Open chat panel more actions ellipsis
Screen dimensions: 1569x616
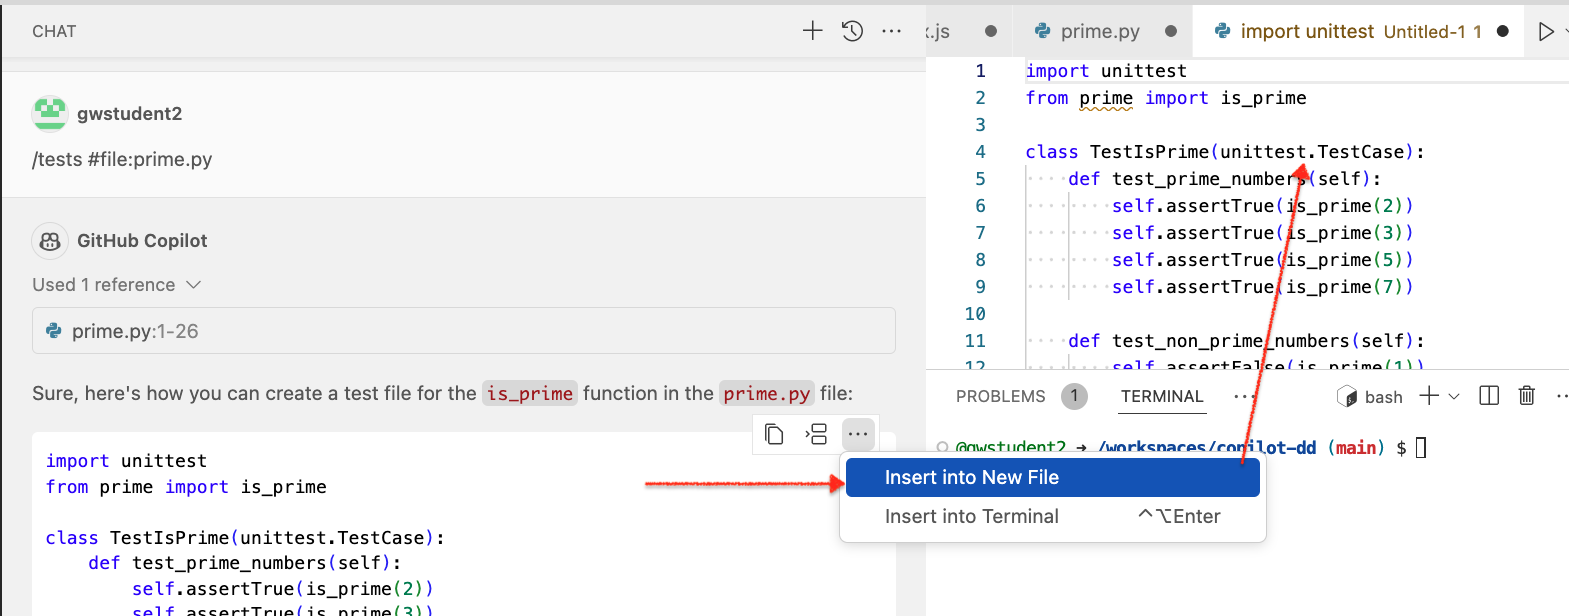tap(891, 31)
